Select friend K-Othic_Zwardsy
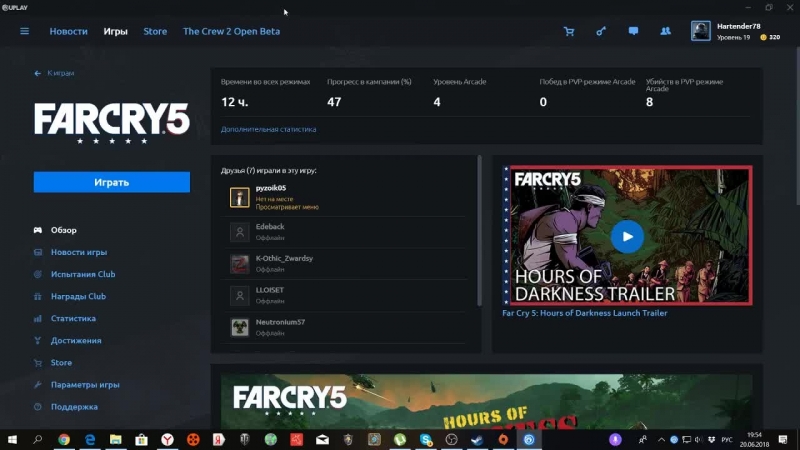This screenshot has width=800, height=450. point(343,264)
